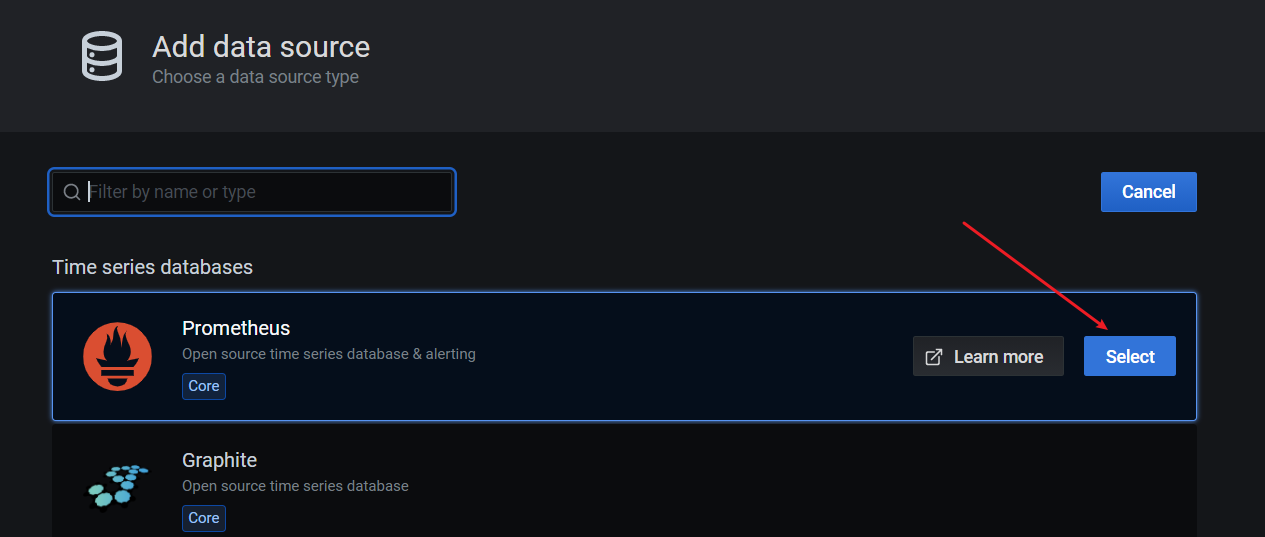Open the Graphite data source card
This screenshot has width=1265, height=537.
tap(624, 480)
